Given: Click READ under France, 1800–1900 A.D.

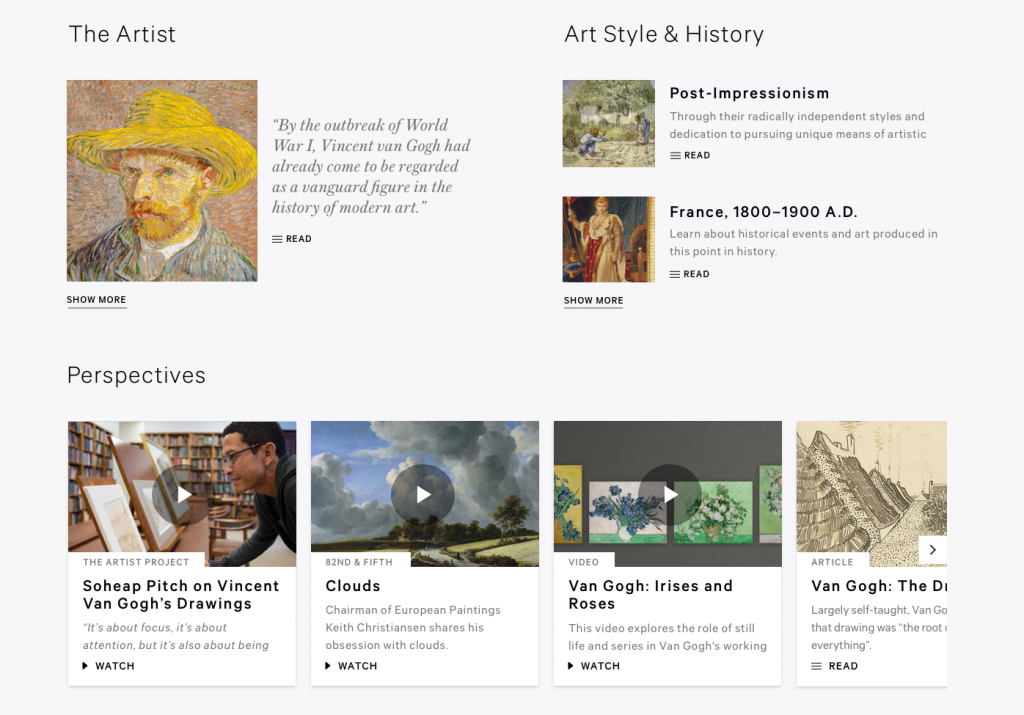Looking at the screenshot, I should click(x=690, y=274).
